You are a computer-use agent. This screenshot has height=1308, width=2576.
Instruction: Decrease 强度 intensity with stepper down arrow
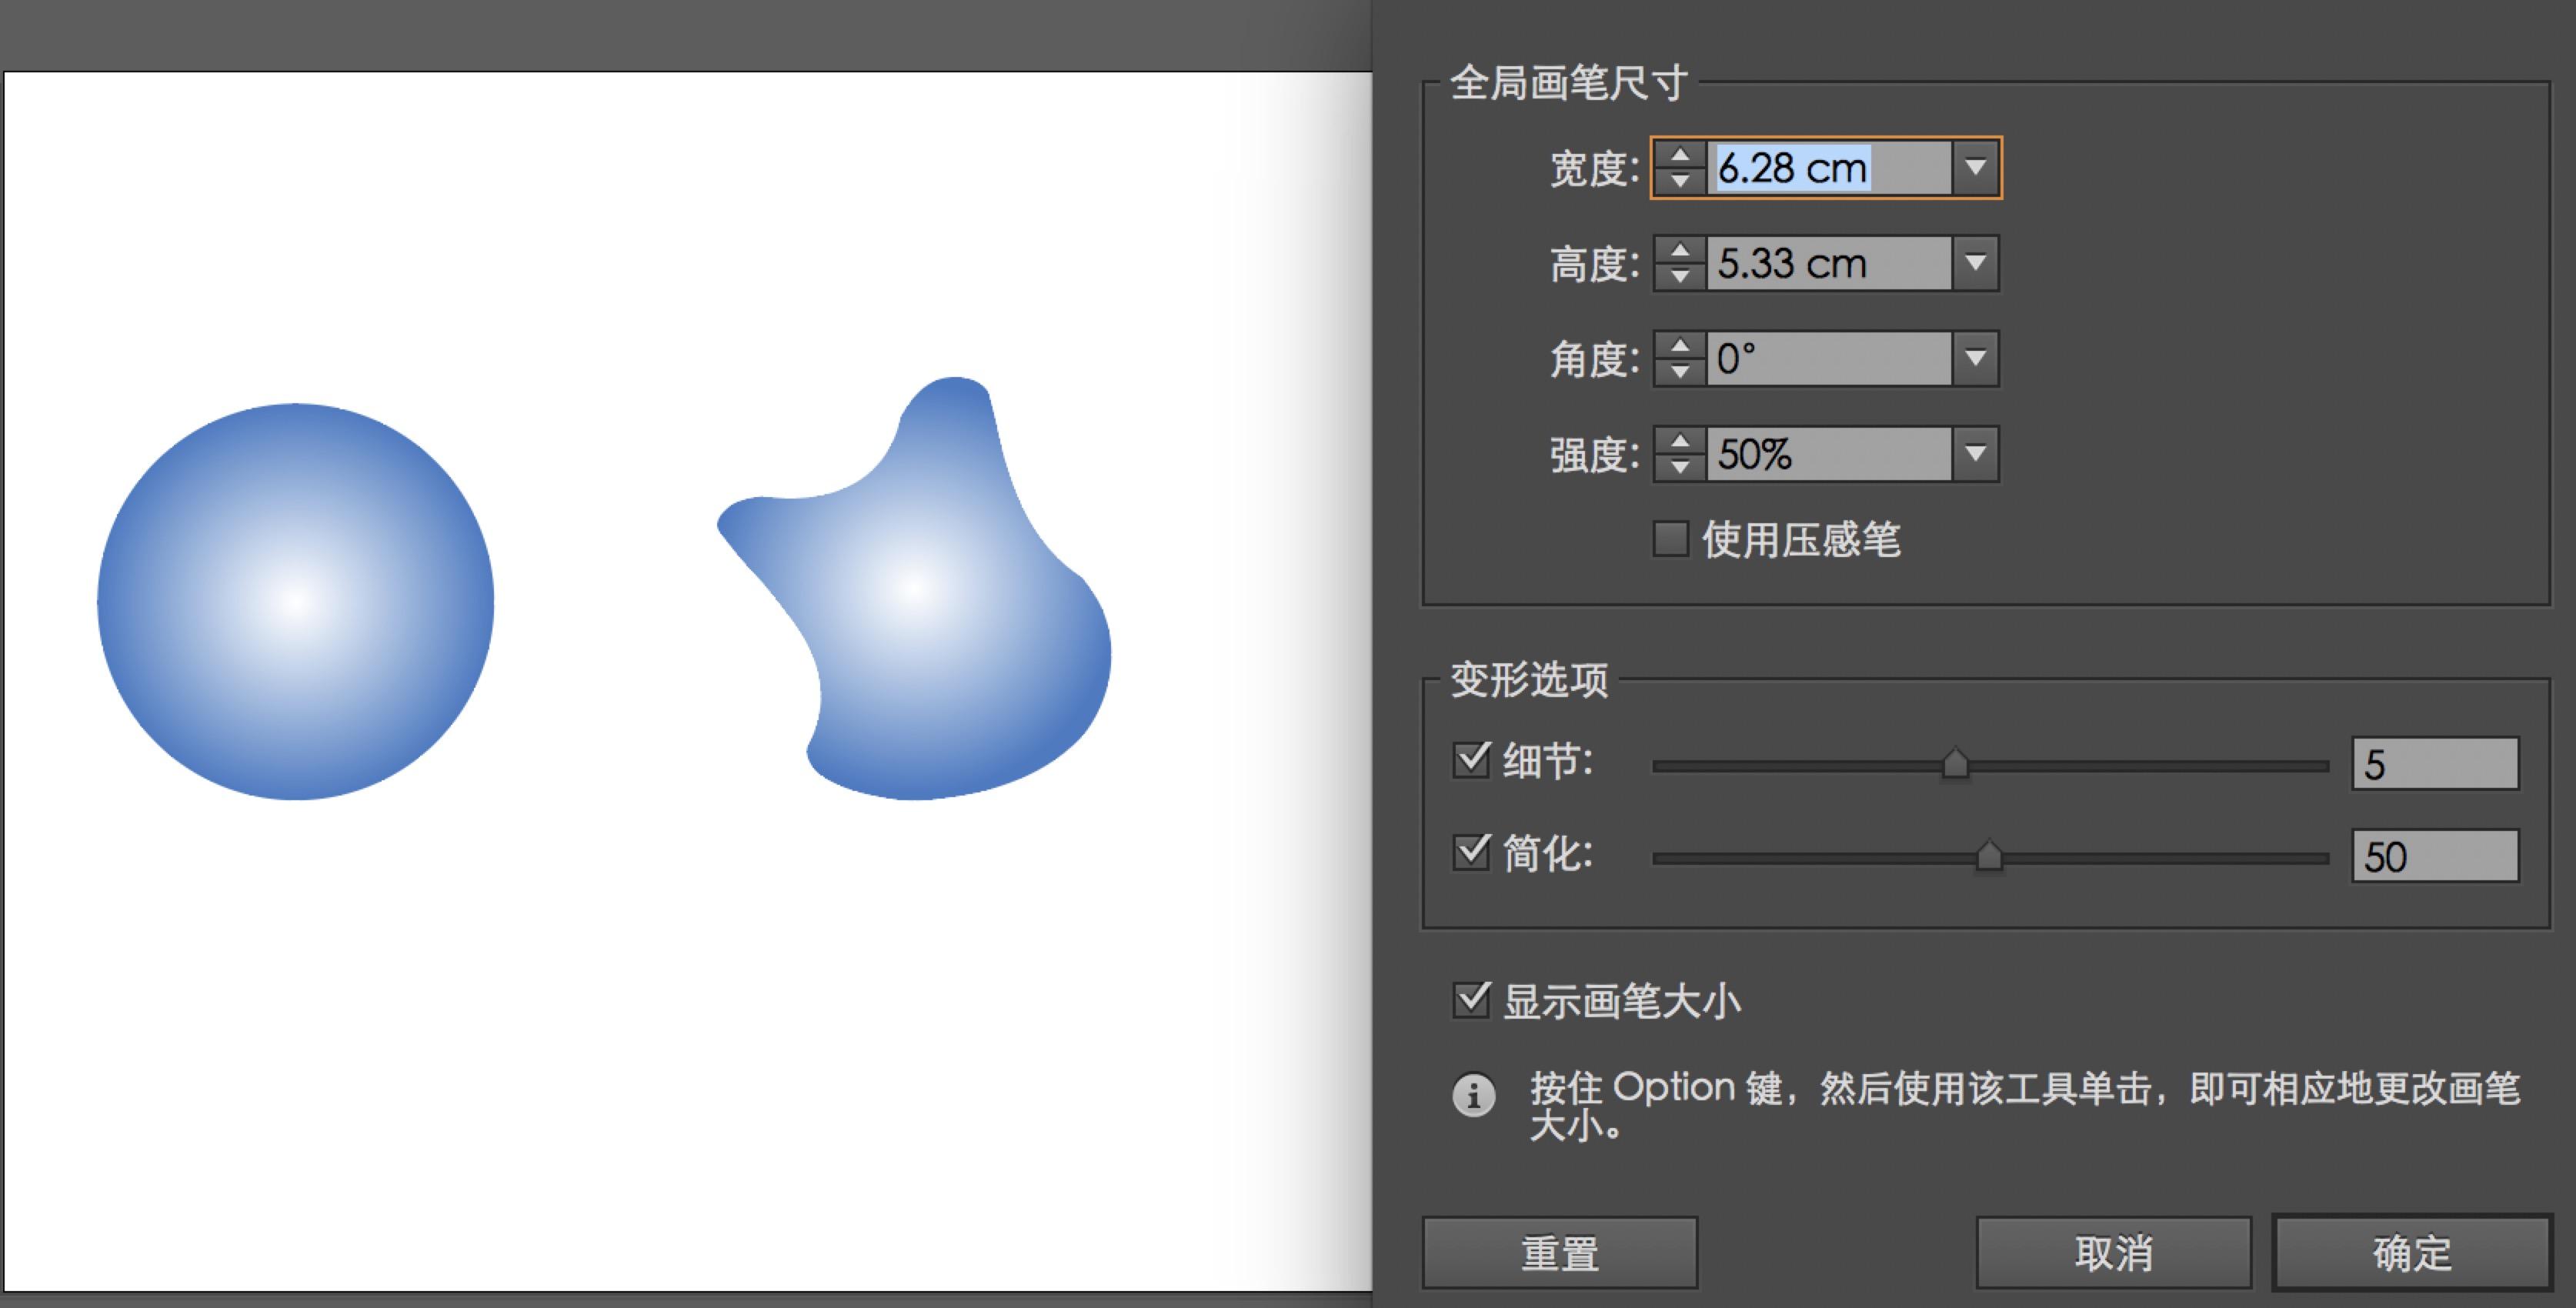click(x=1680, y=468)
